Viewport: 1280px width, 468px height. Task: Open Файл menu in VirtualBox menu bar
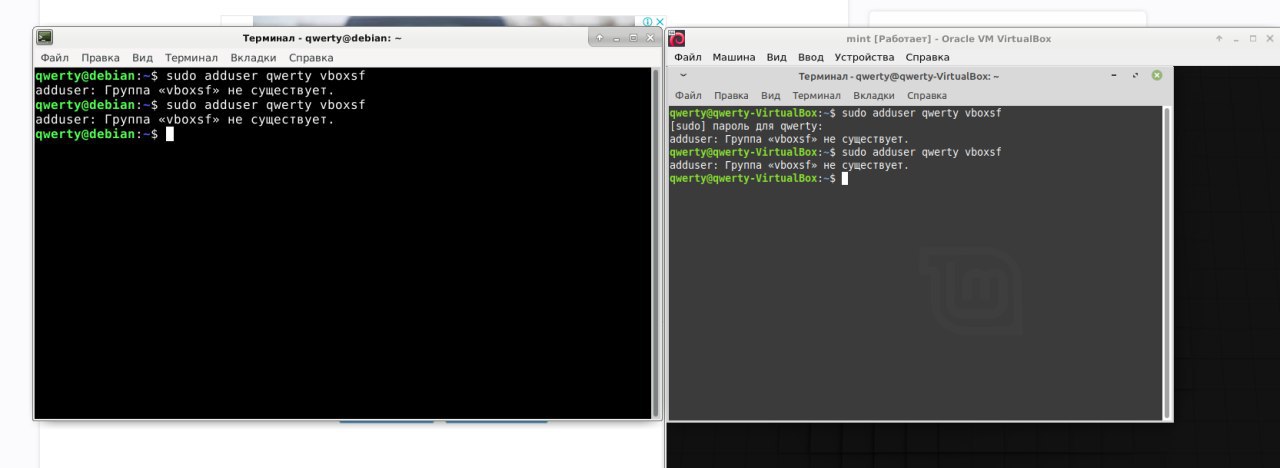(688, 57)
